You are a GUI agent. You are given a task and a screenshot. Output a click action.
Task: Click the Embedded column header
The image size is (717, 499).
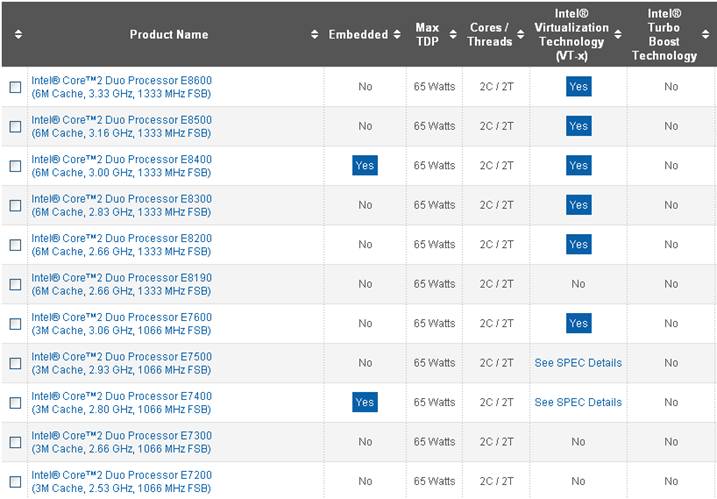click(x=358, y=34)
